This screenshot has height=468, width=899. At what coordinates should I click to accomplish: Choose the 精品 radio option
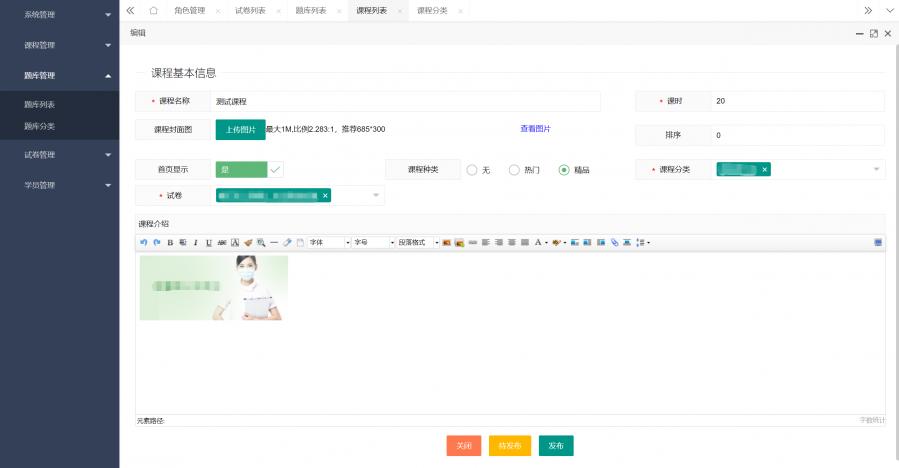click(x=564, y=170)
